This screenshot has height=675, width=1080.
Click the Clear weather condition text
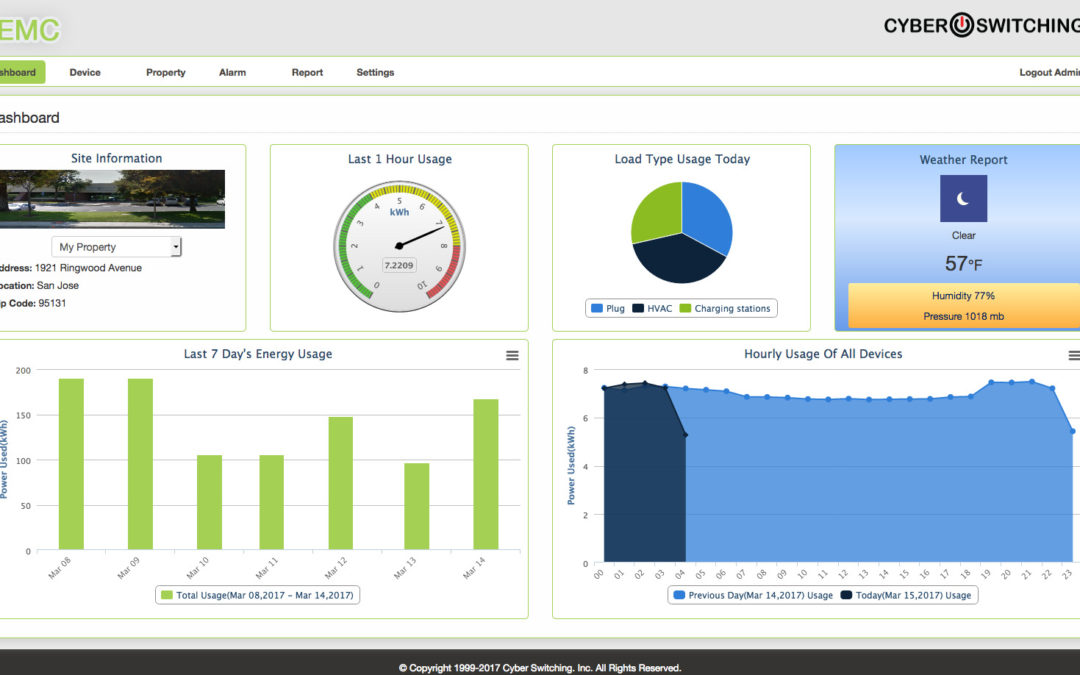click(963, 236)
